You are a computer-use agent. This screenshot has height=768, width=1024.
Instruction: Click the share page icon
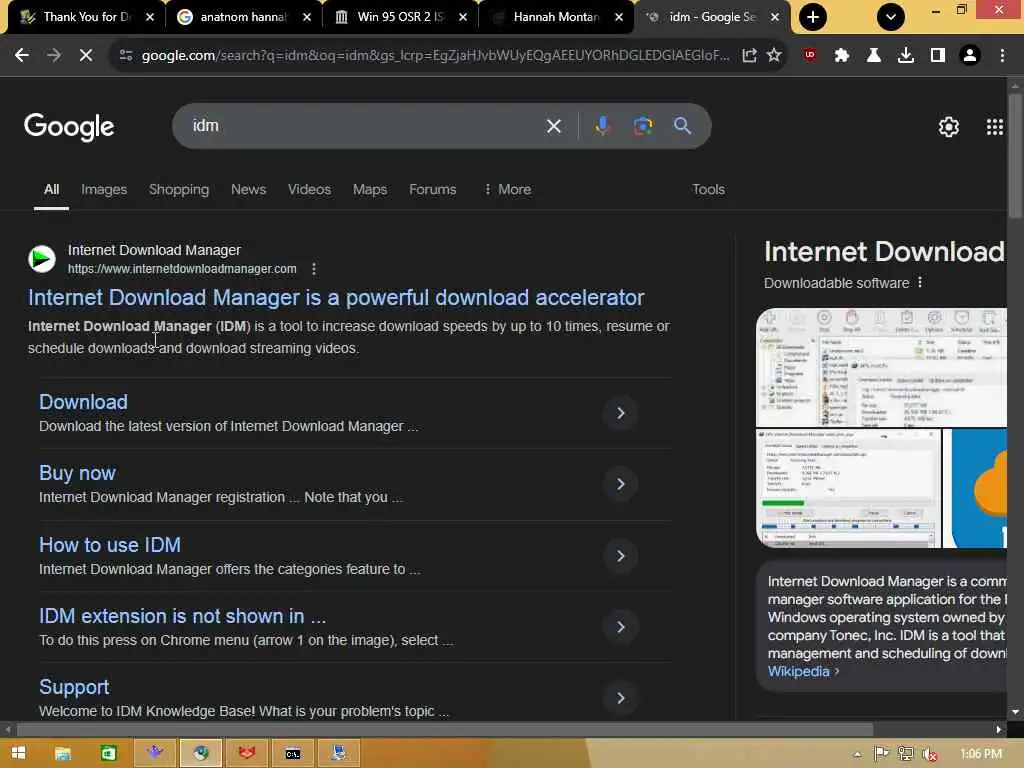tap(749, 56)
